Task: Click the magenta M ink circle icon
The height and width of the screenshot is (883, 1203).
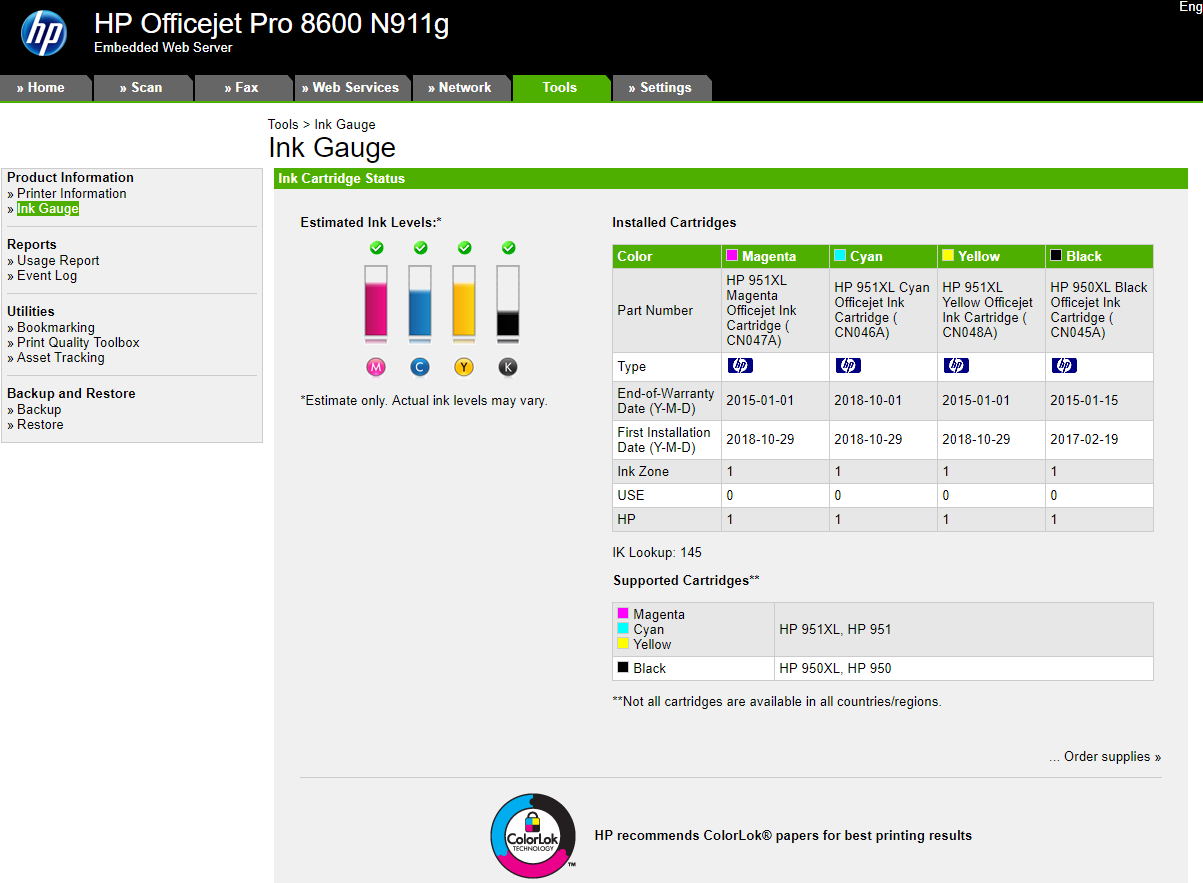Action: [x=376, y=367]
